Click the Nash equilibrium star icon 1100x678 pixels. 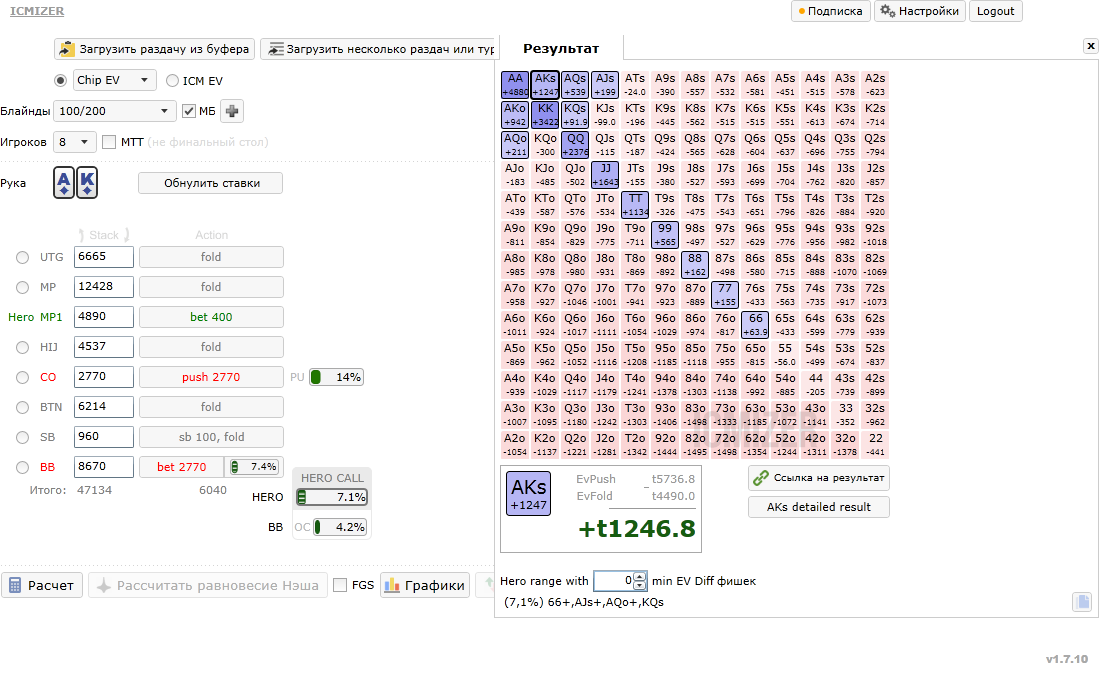pyautogui.click(x=104, y=585)
